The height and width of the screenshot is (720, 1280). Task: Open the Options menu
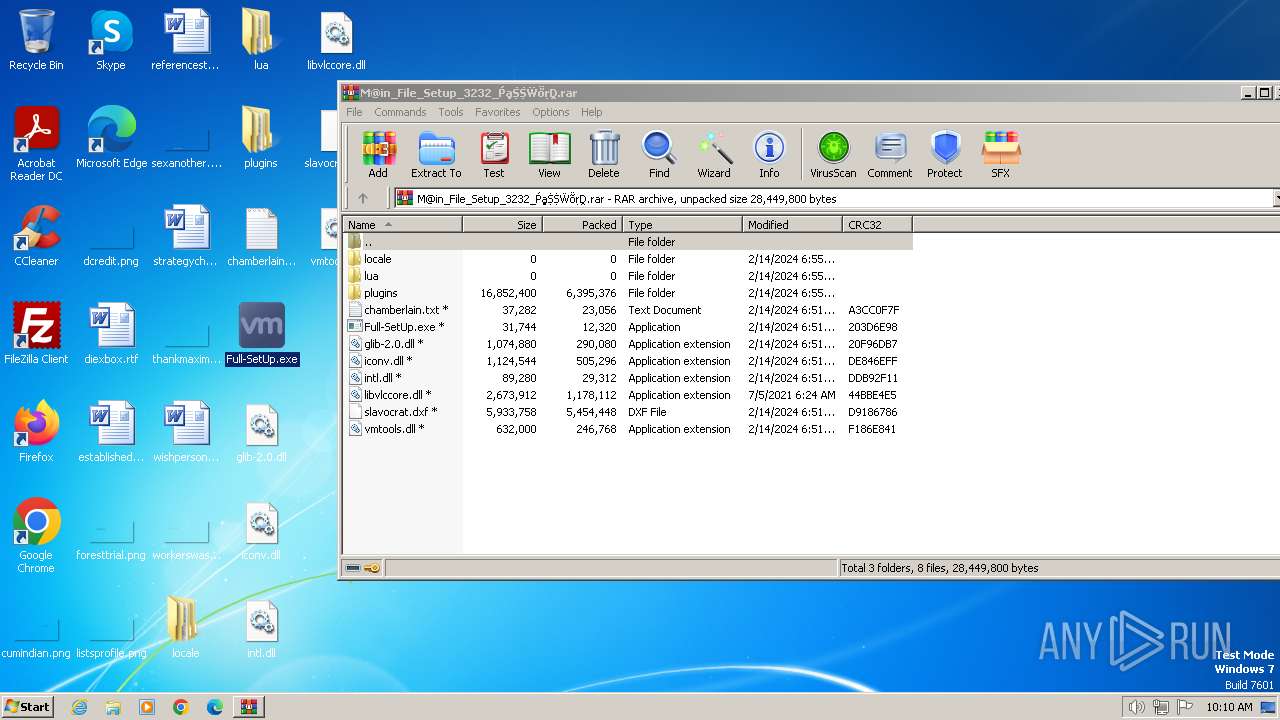pos(551,112)
